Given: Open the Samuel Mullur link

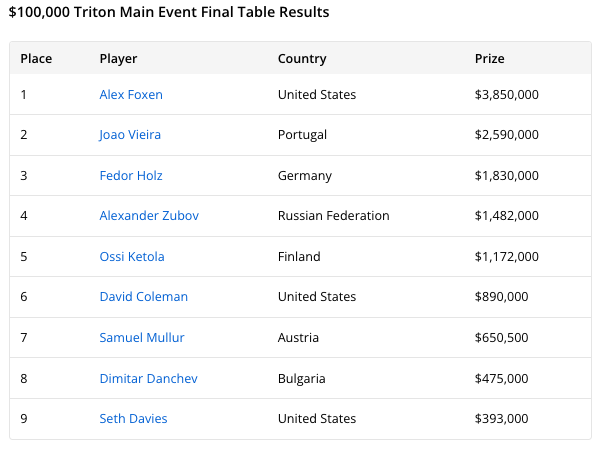Looking at the screenshot, I should [142, 338].
